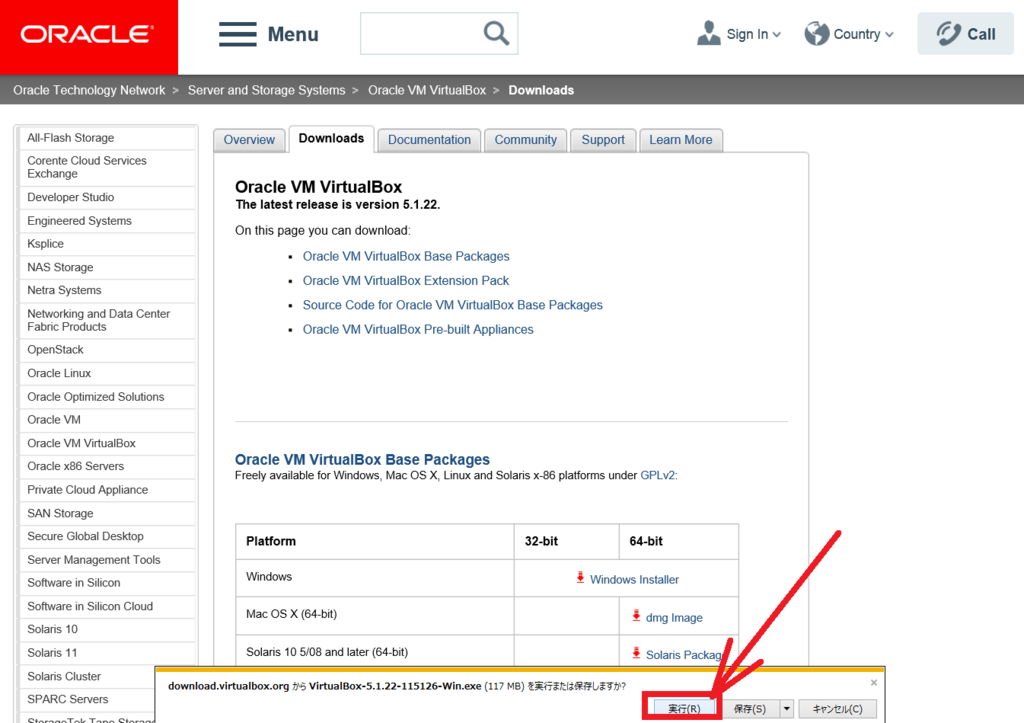
Task: Open the save options dropdown arrow
Action: tap(787, 709)
